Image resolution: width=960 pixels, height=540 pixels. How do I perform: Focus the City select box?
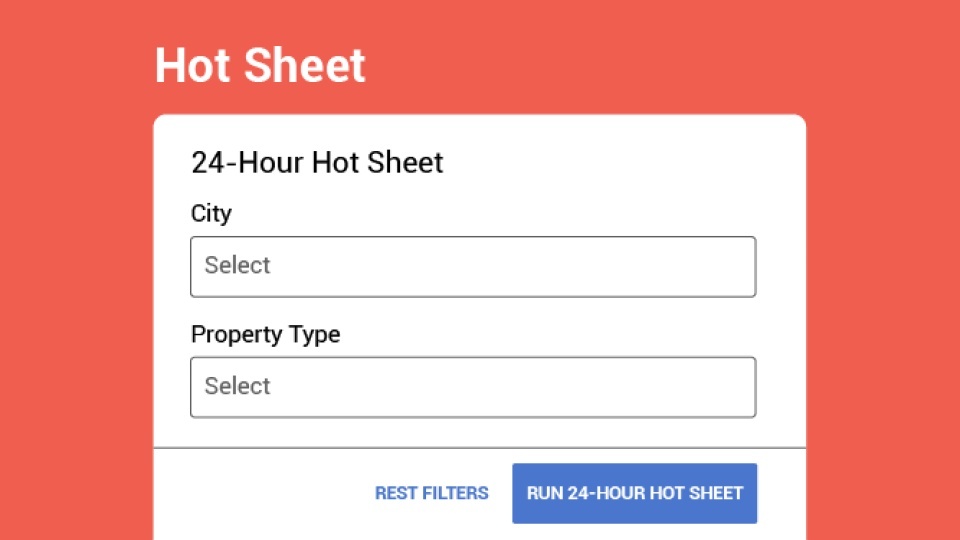pyautogui.click(x=472, y=266)
